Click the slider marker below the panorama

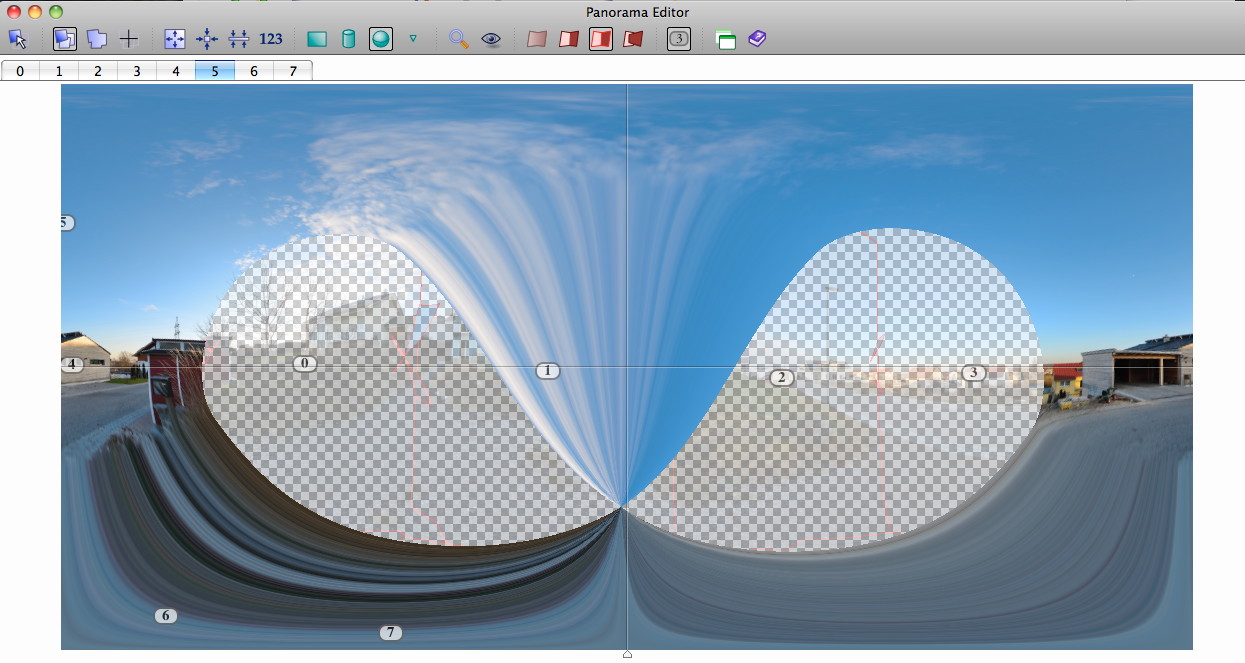627,655
